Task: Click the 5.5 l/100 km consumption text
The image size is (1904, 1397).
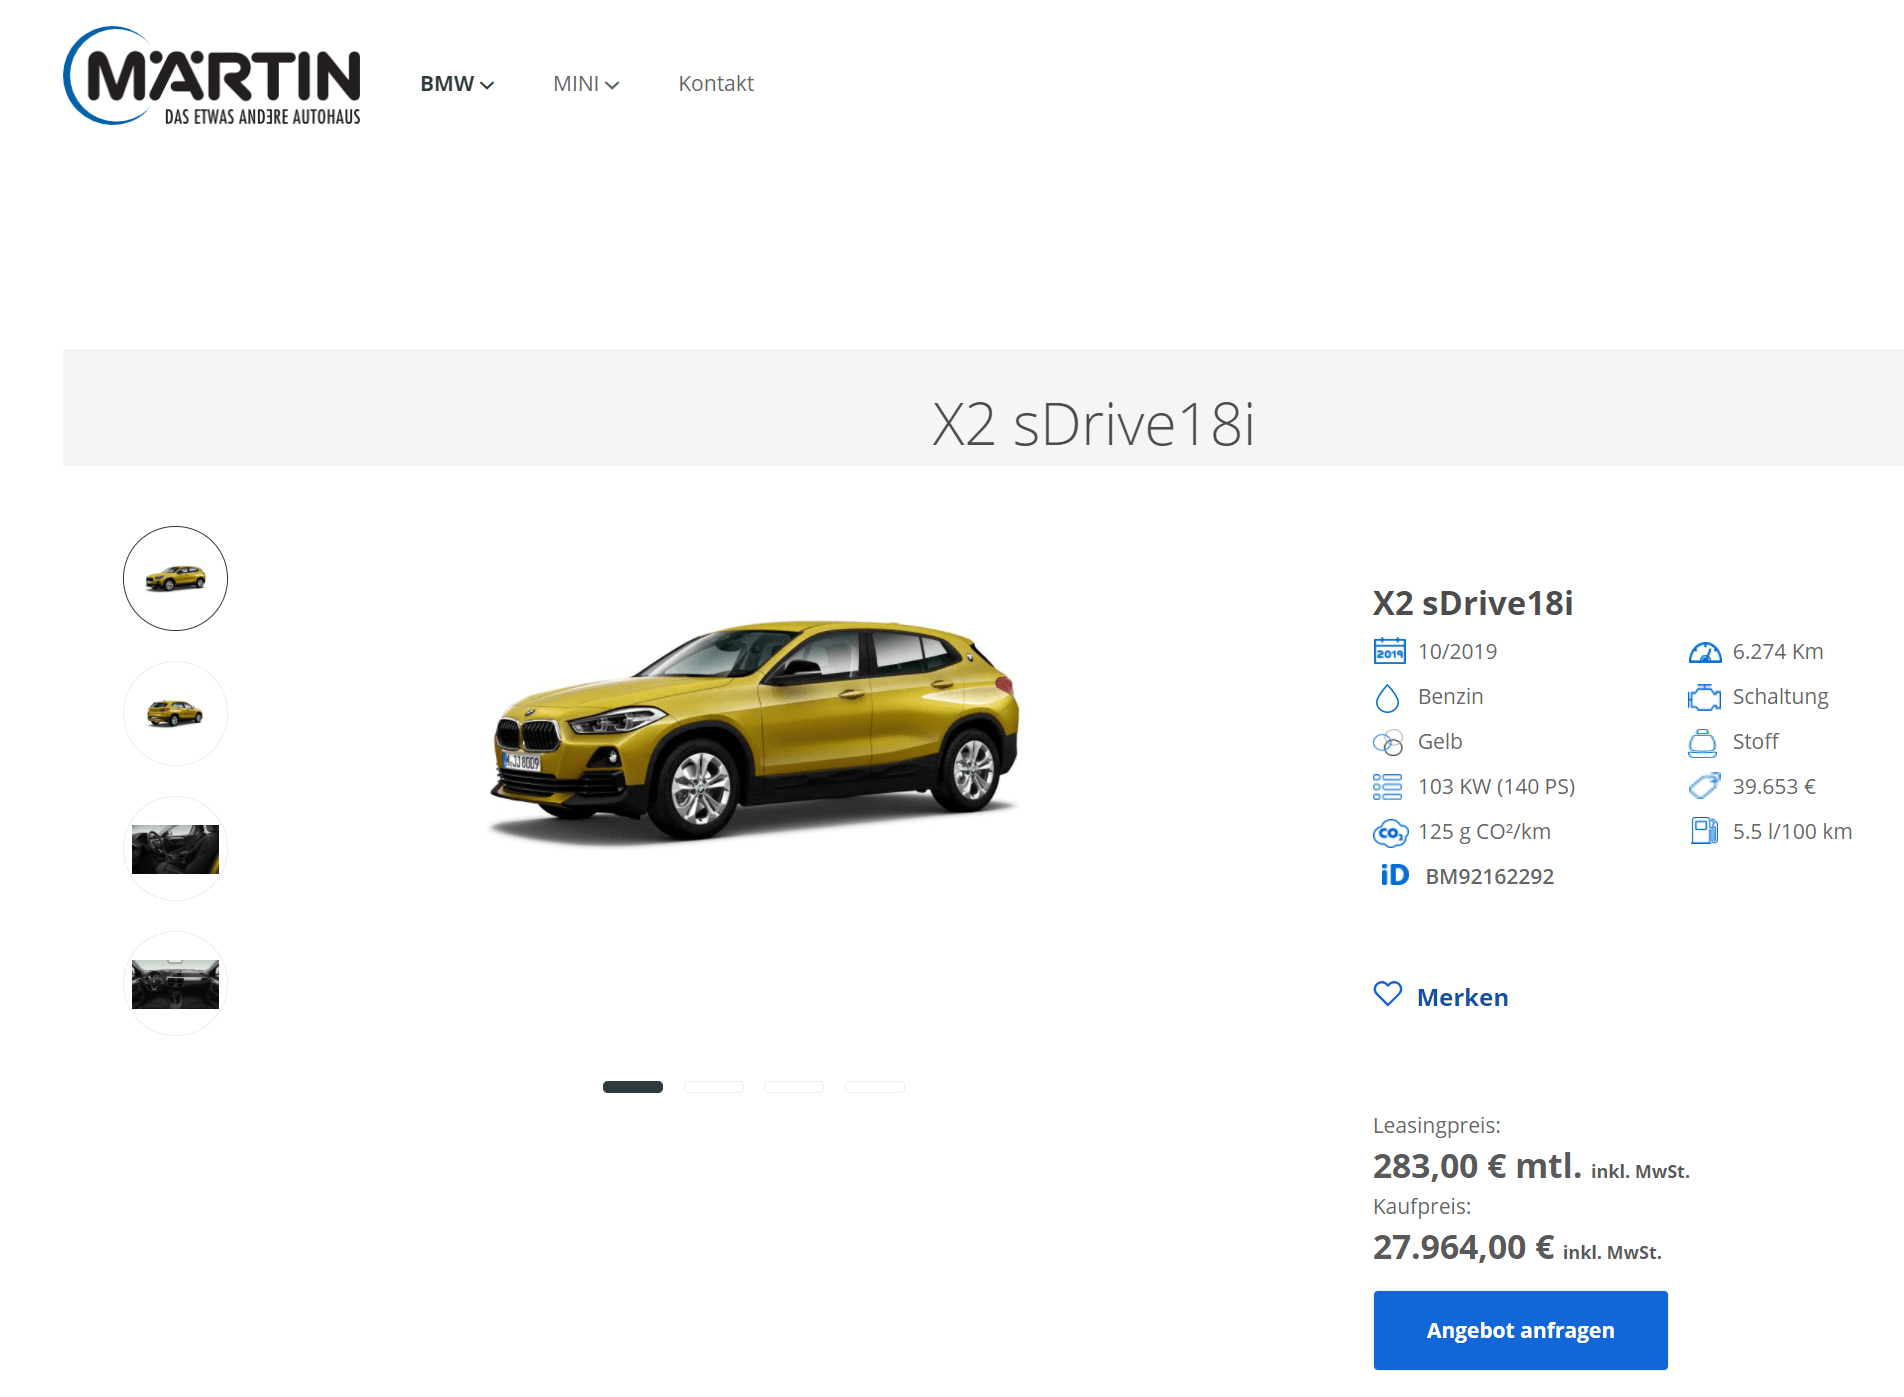Action: click(x=1792, y=832)
